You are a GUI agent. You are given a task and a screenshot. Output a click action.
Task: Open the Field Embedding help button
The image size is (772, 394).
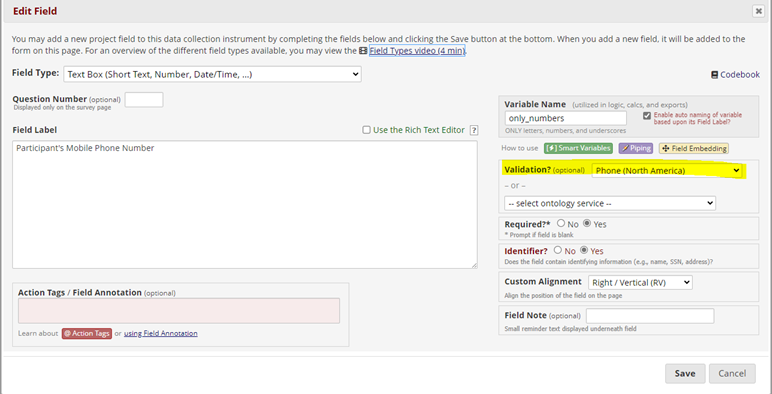pyautogui.click(x=694, y=148)
